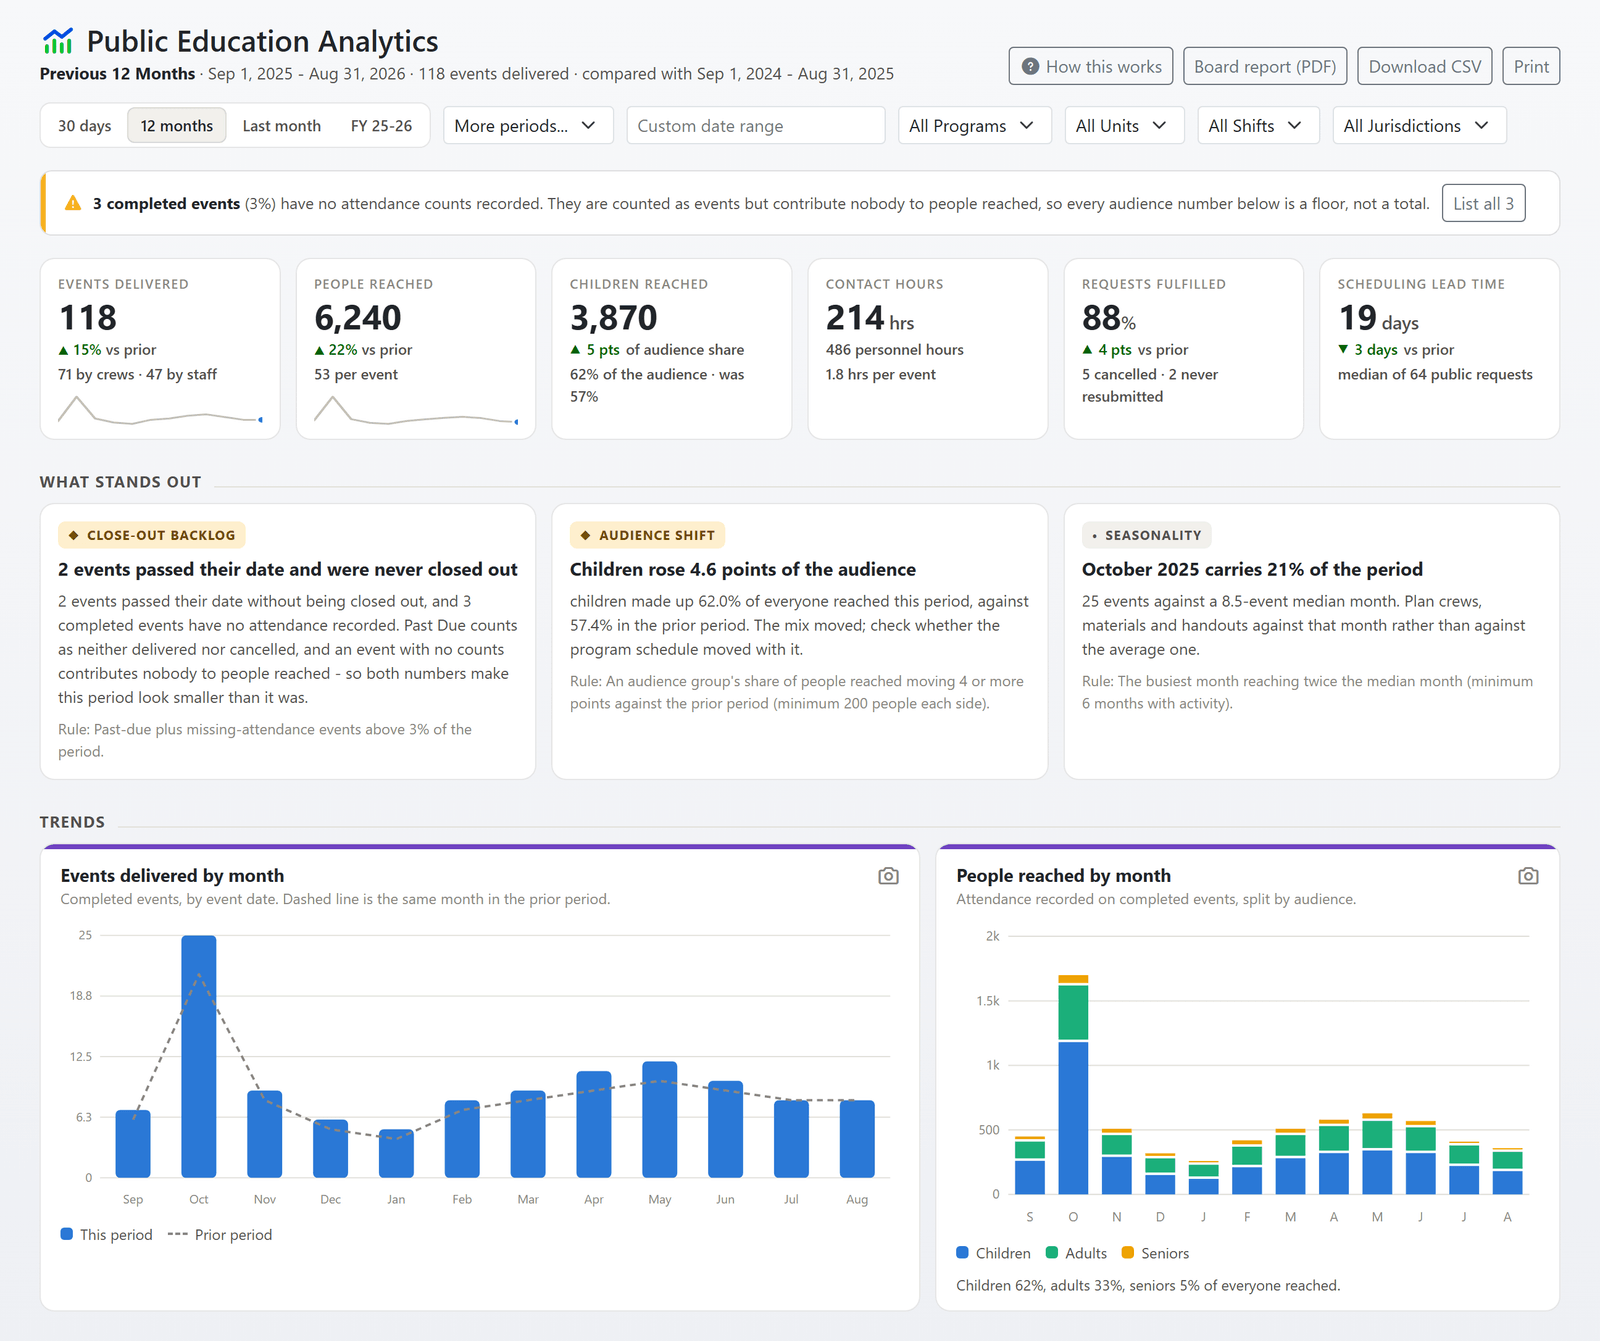Click the January bar in Events delivered chart
This screenshot has height=1341, width=1600.
tap(397, 1153)
